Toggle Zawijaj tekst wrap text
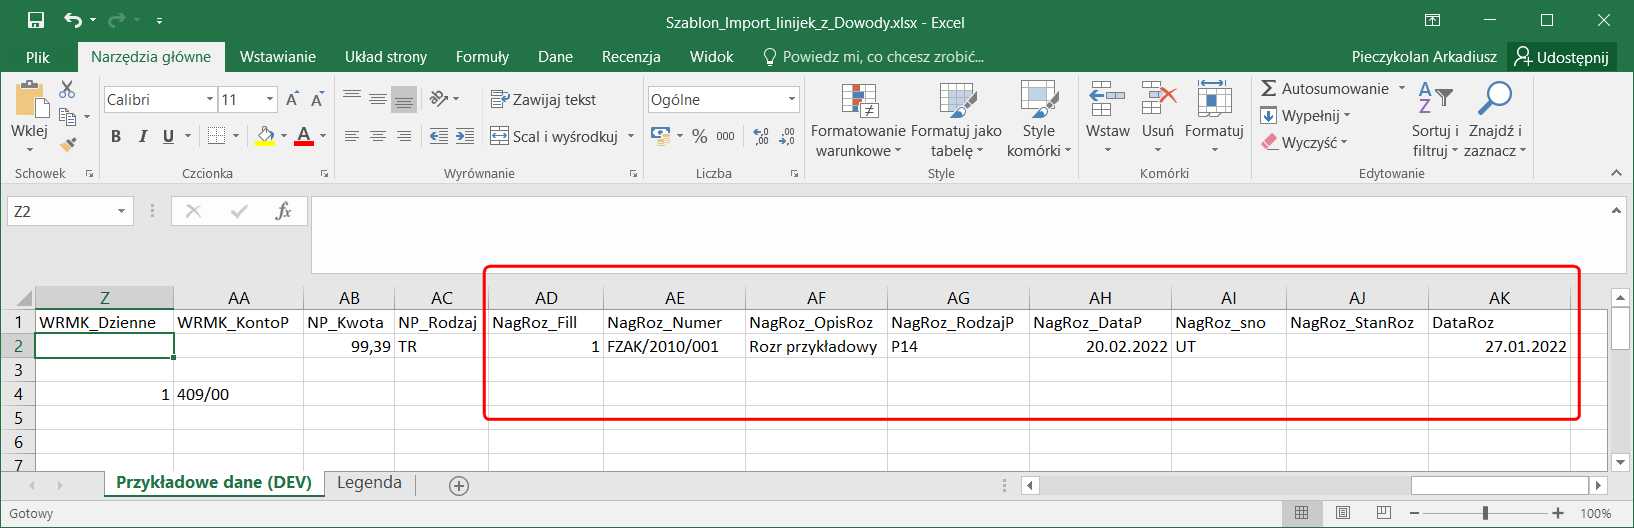1634x528 pixels. [x=543, y=99]
